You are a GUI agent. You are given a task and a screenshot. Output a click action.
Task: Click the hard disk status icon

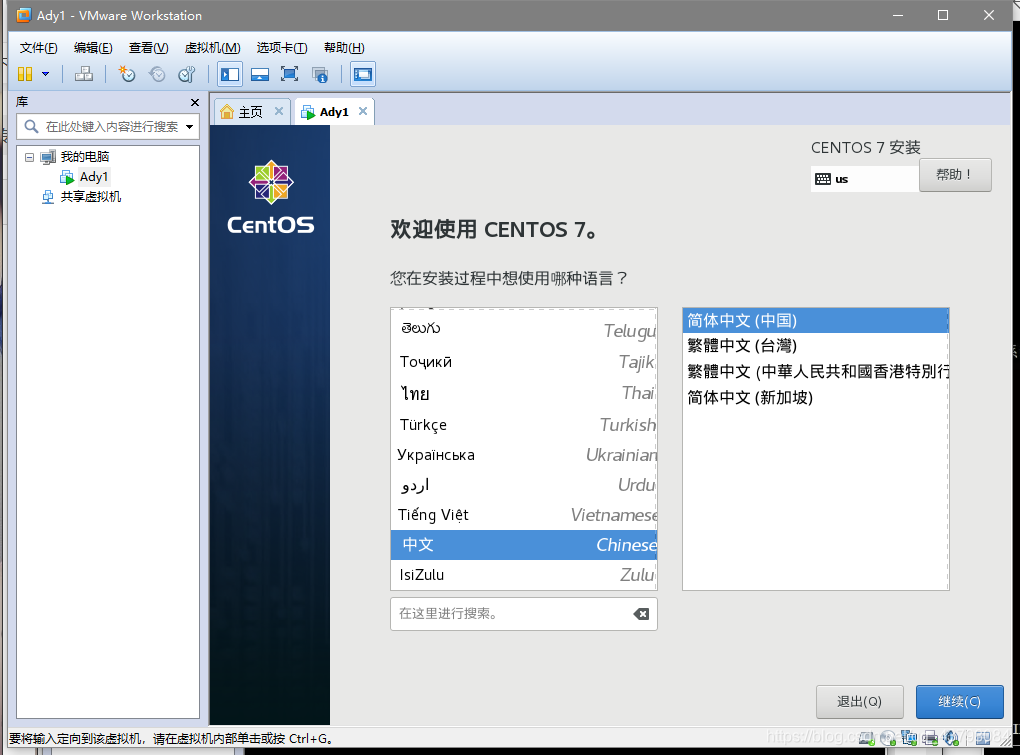[867, 738]
